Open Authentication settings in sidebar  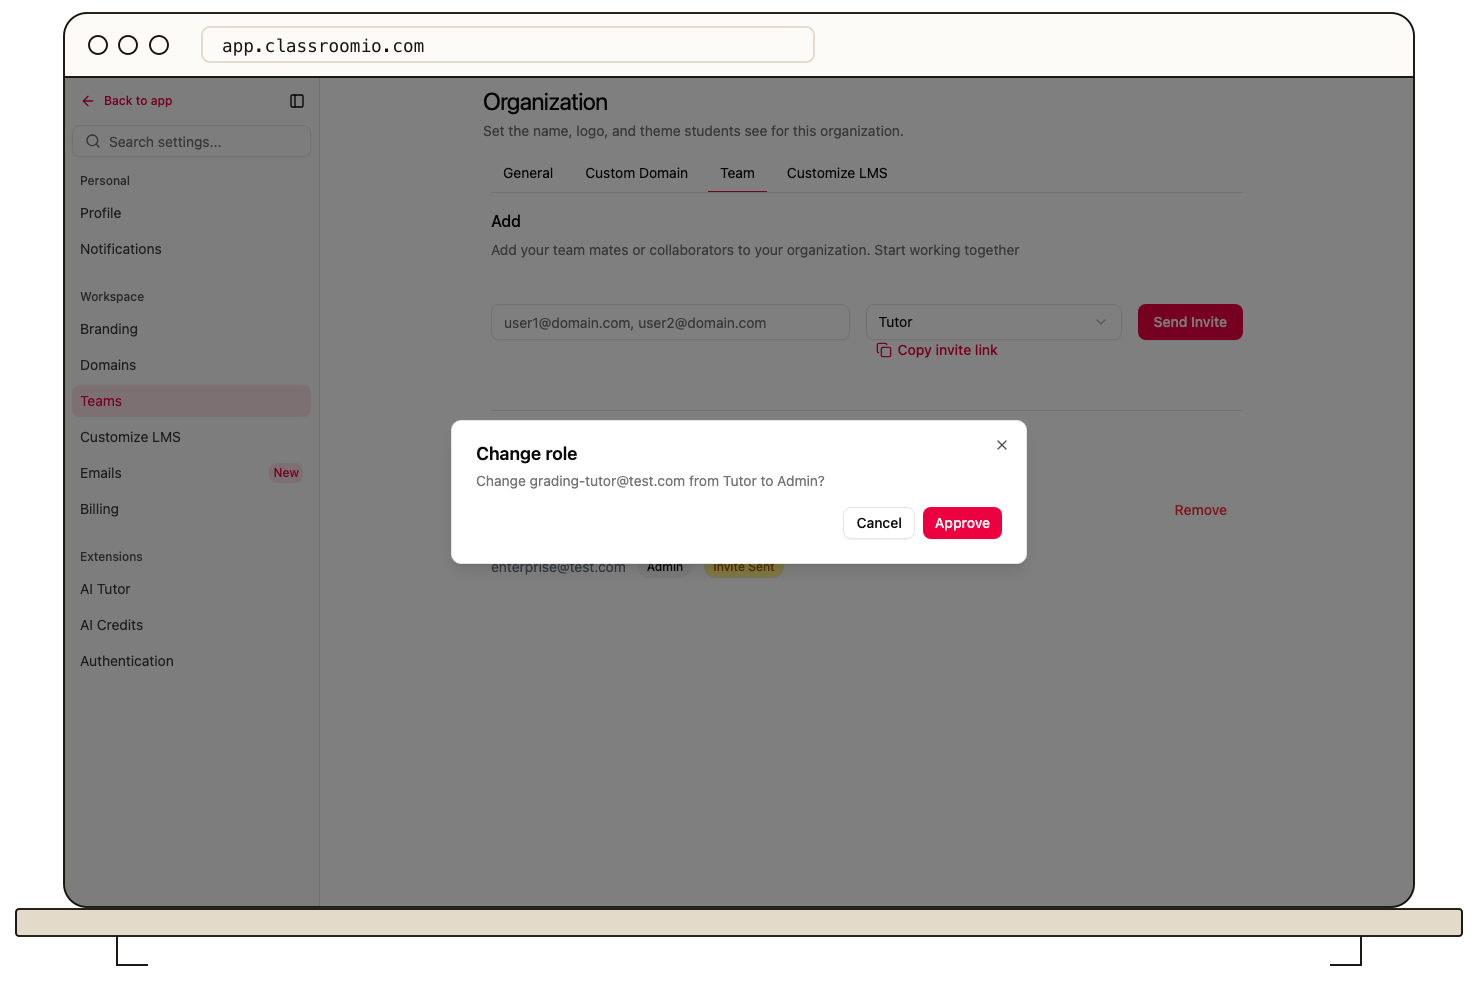tap(192, 661)
